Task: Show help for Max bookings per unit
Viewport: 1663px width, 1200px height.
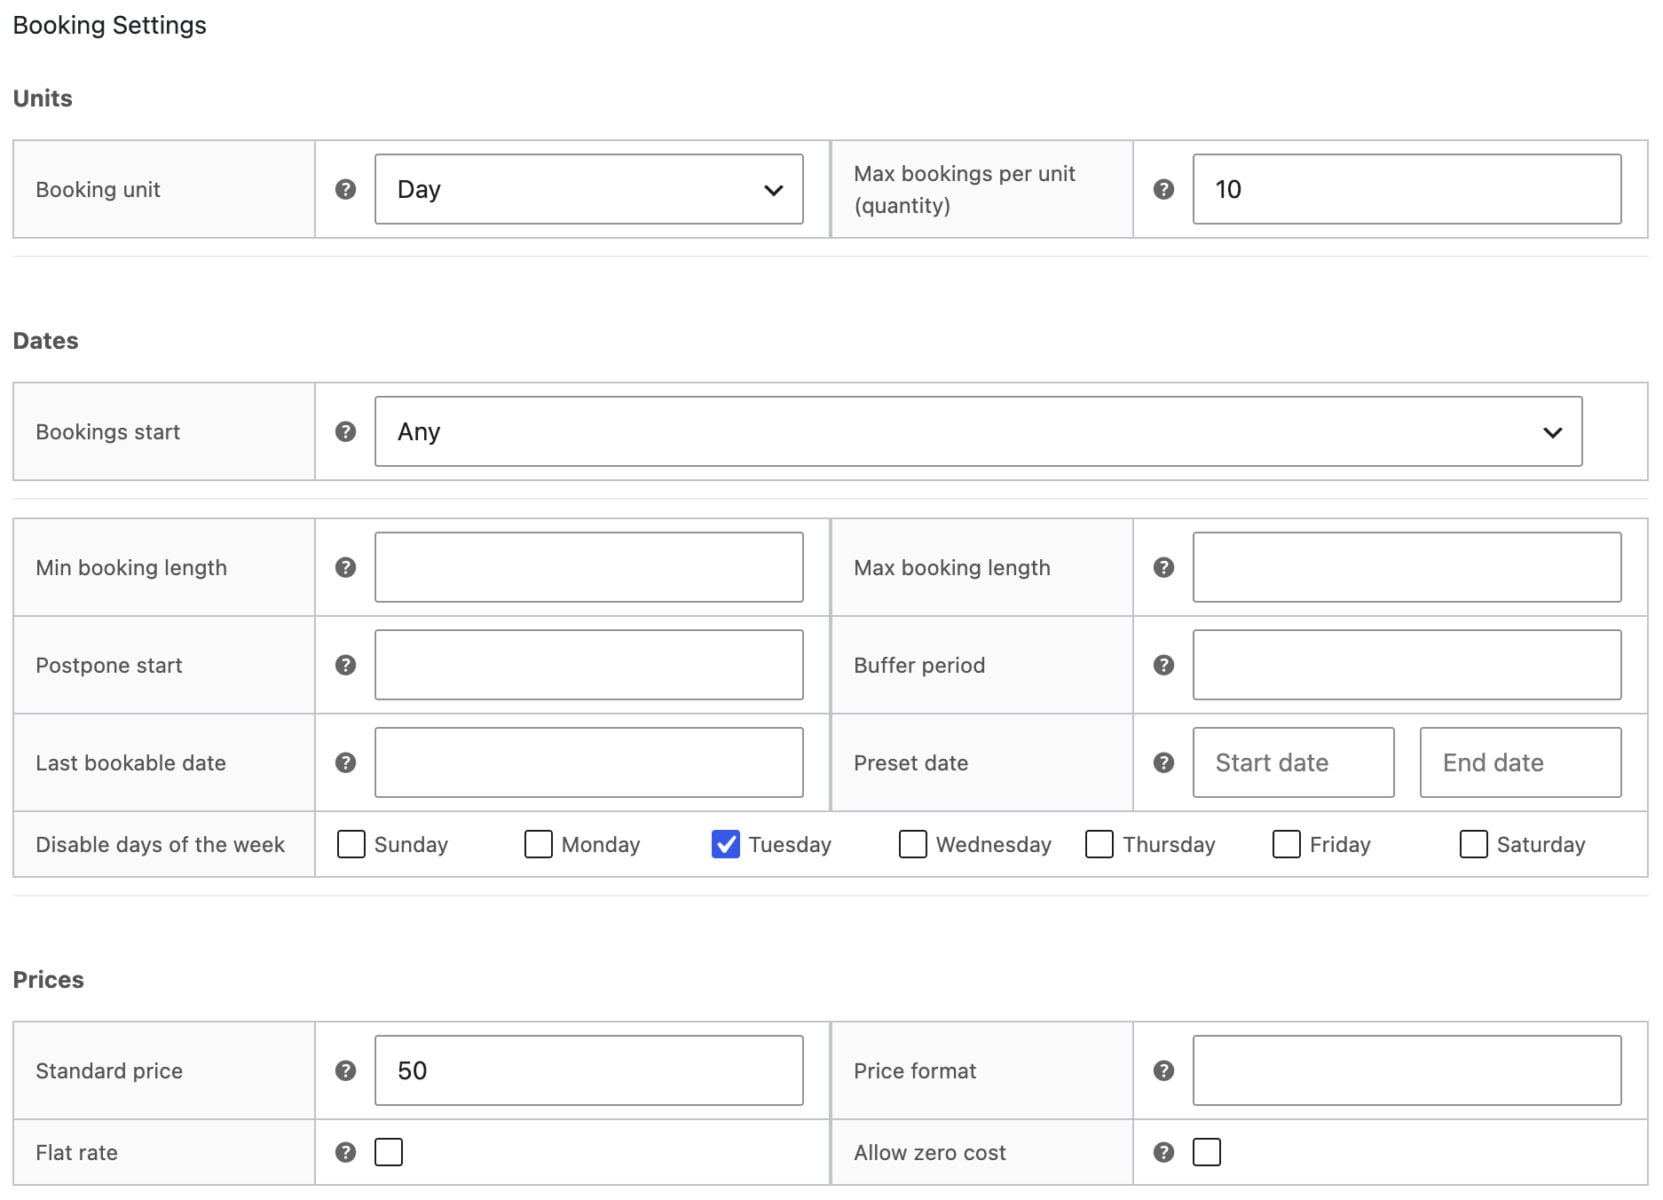Action: tap(1163, 189)
